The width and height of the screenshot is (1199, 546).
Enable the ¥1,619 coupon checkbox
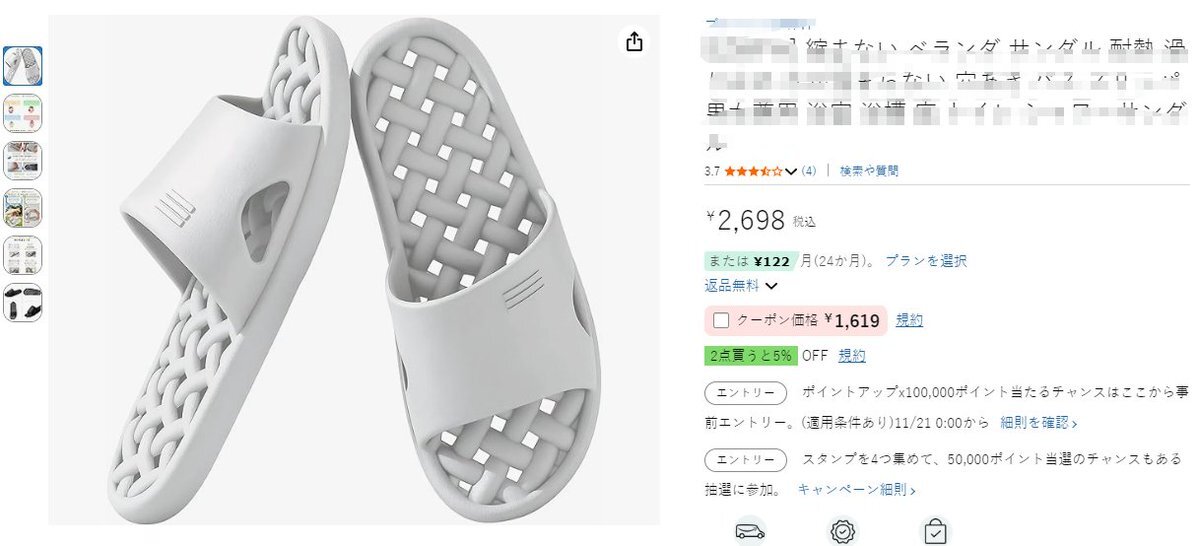click(x=721, y=321)
